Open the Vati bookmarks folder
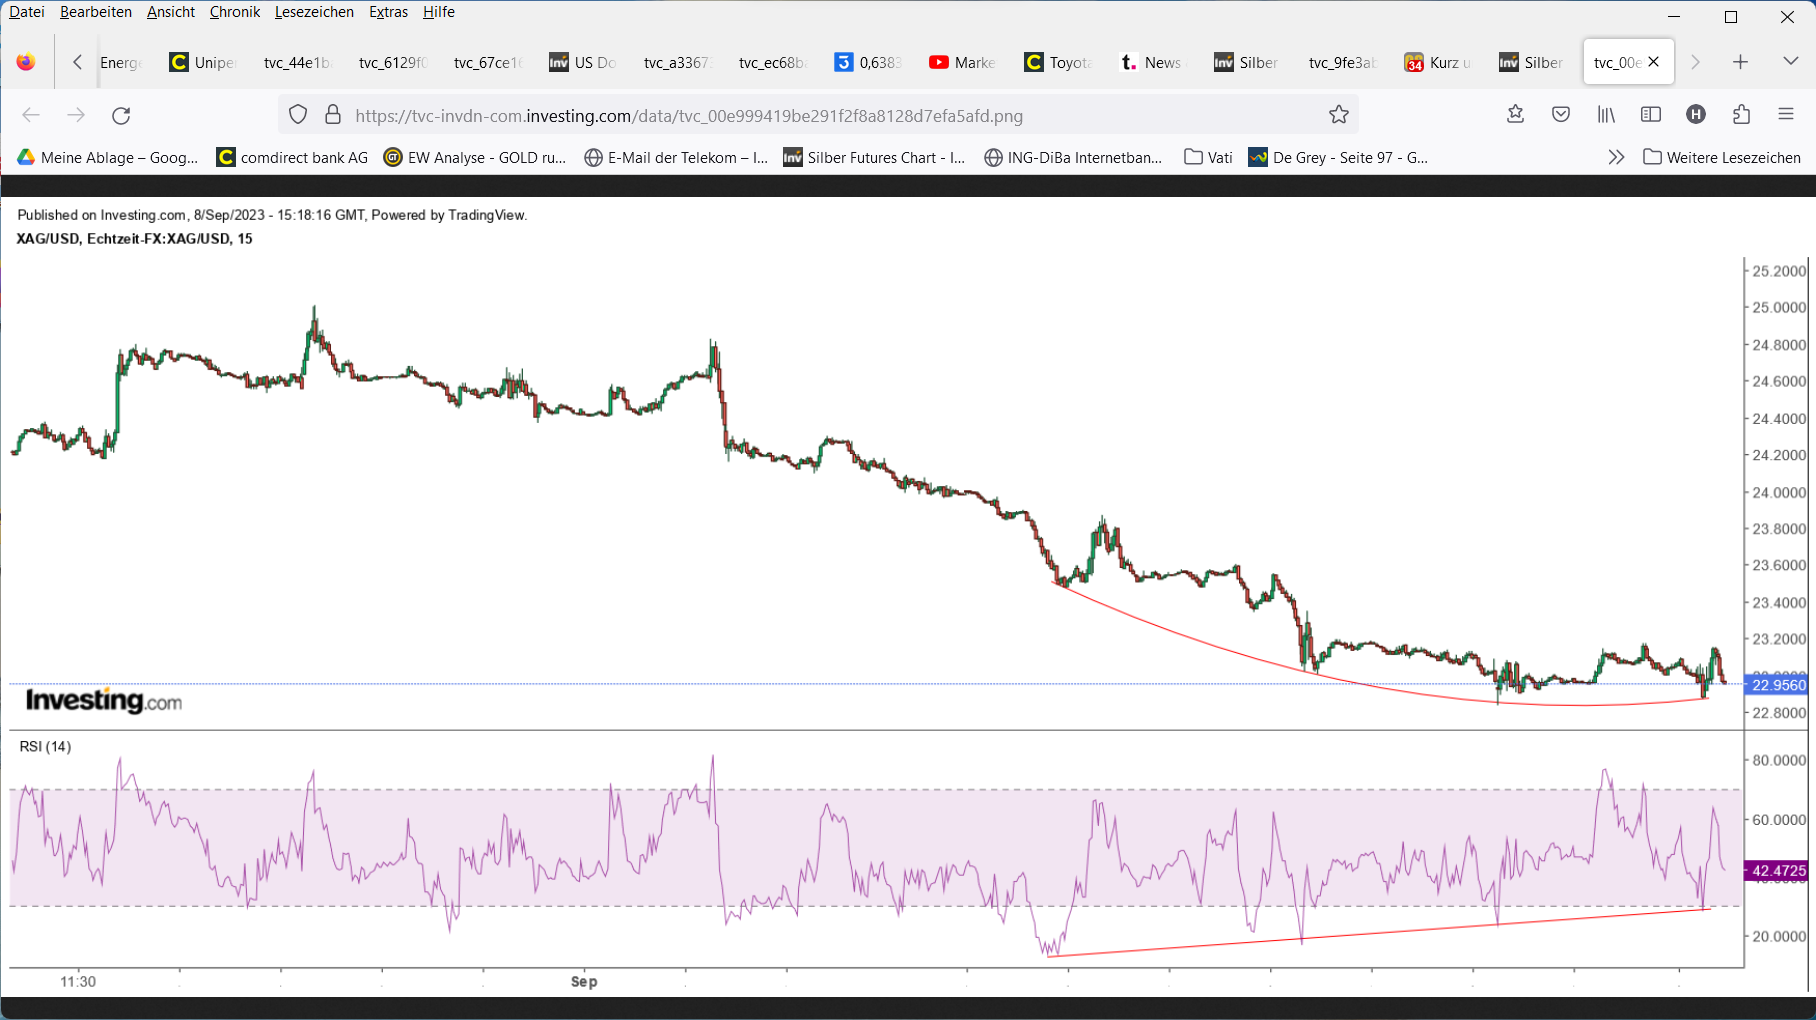Screen dimensions: 1816x1020 point(1208,157)
